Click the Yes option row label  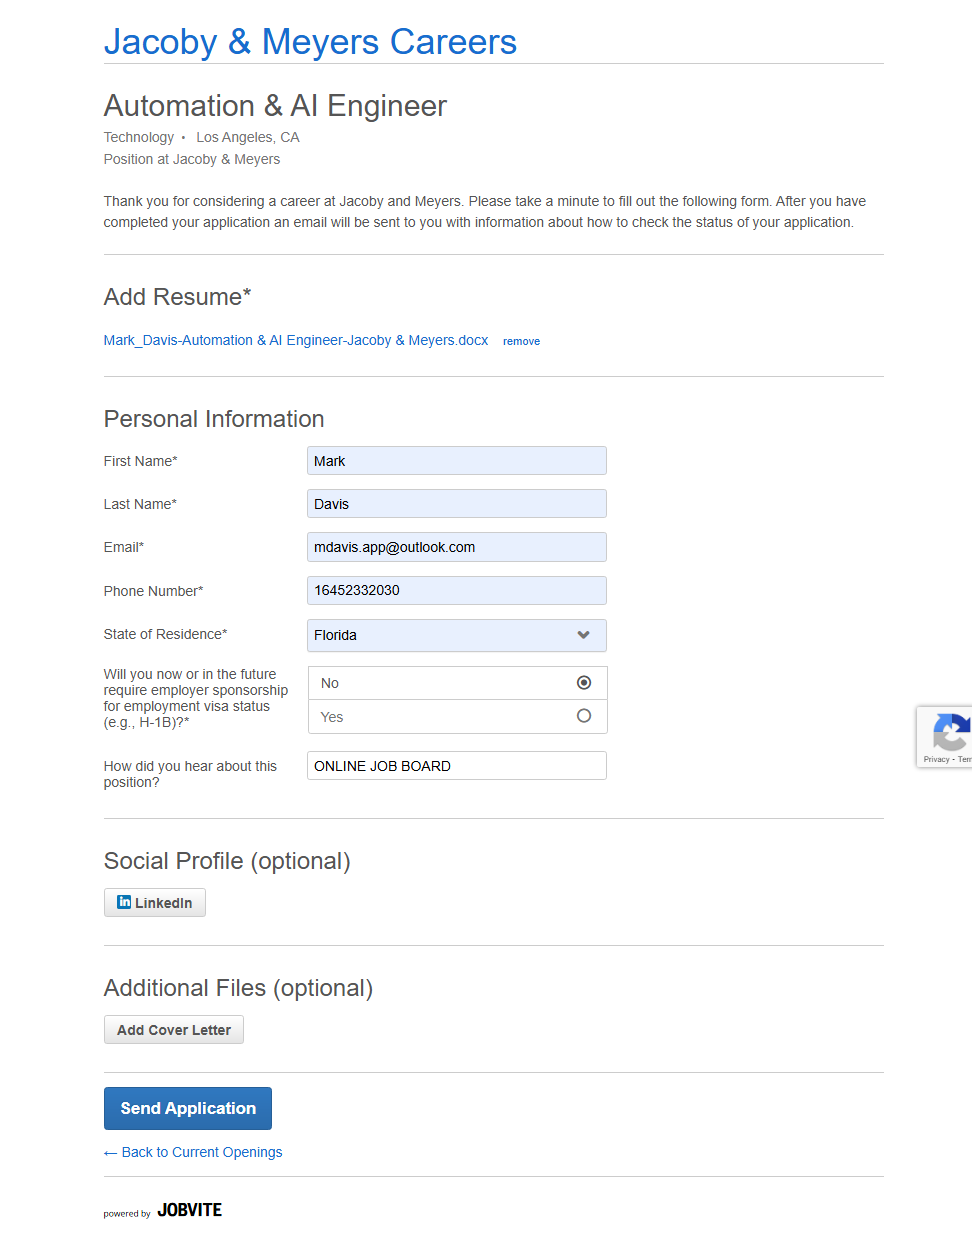[x=332, y=717]
